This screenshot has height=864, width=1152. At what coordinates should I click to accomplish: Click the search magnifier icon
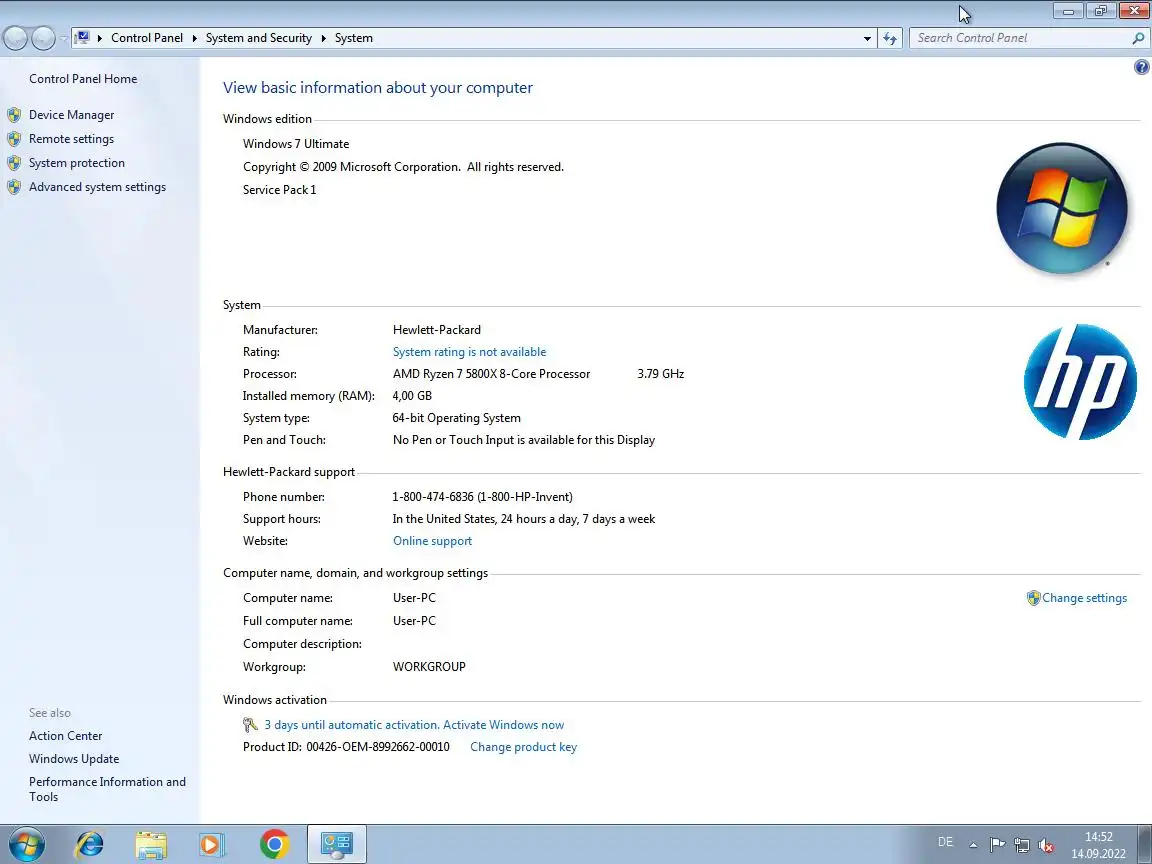click(1138, 38)
